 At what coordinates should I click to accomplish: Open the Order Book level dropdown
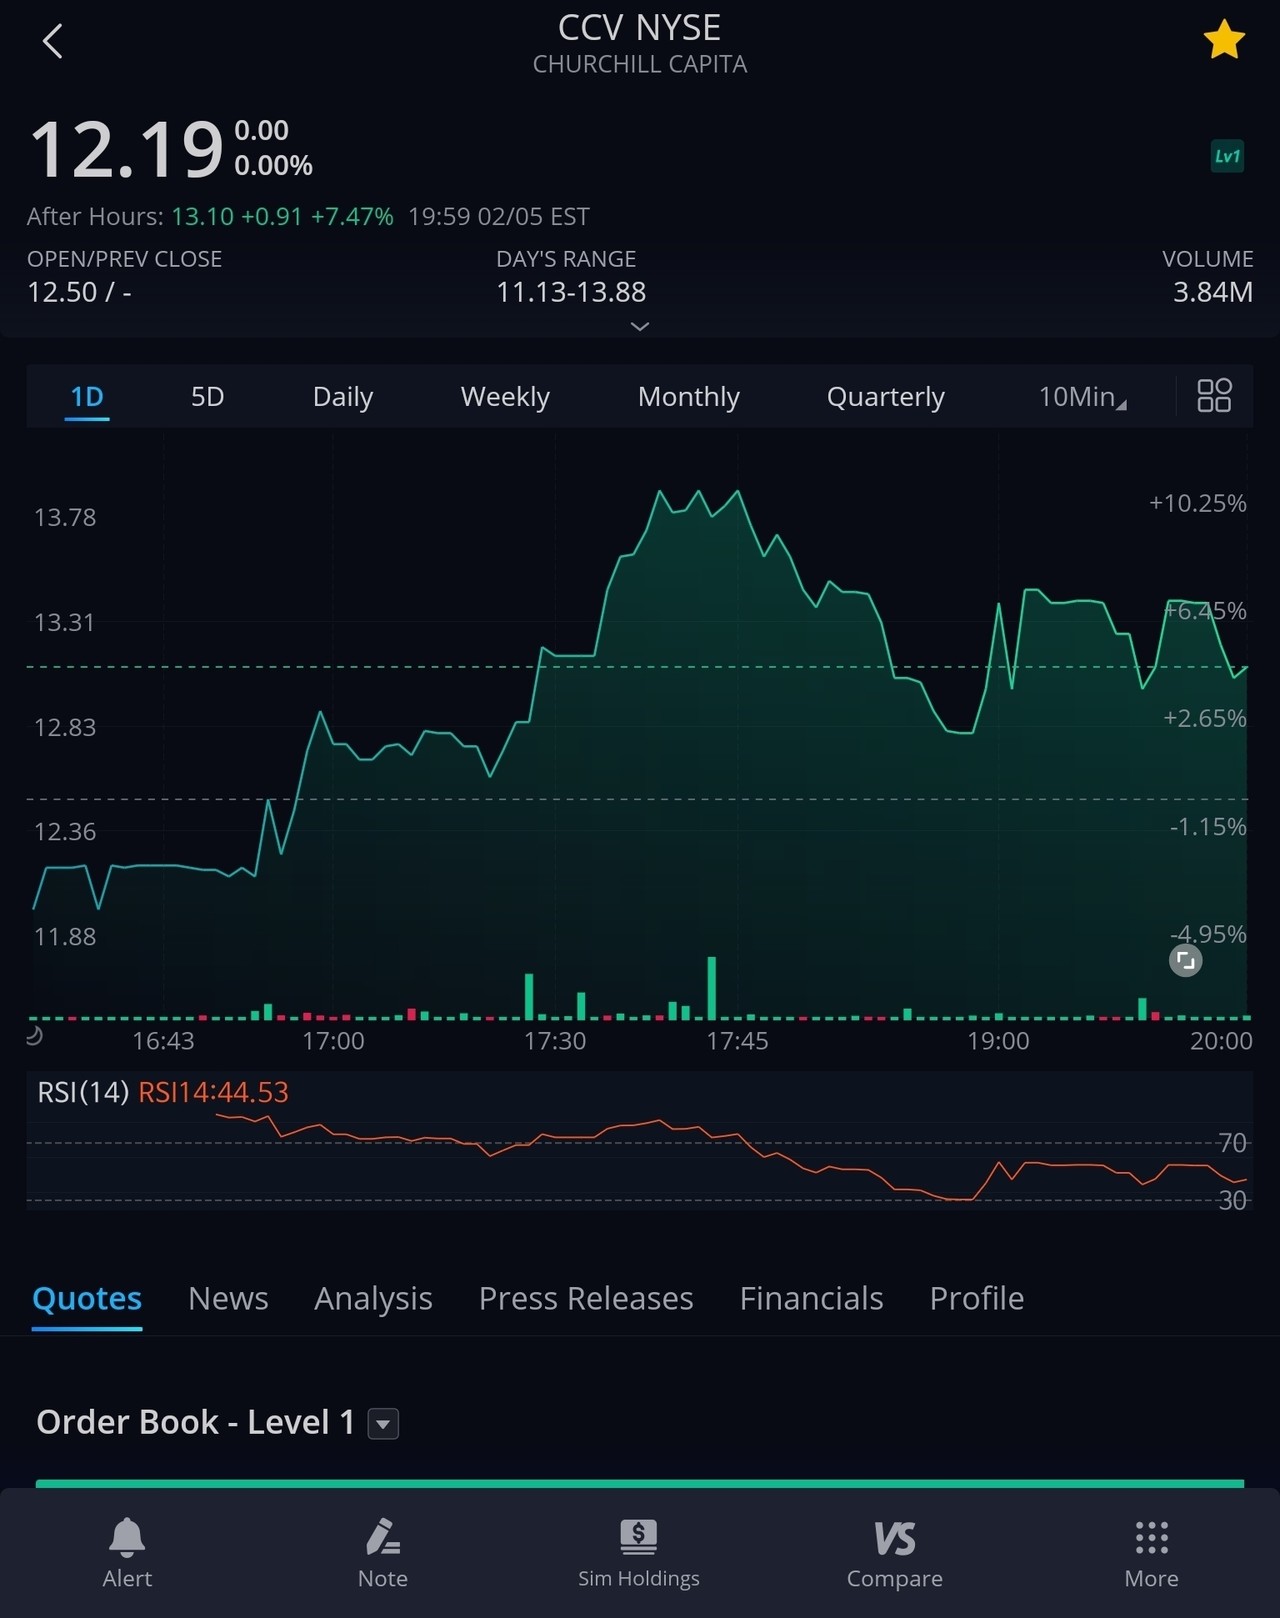[383, 1423]
